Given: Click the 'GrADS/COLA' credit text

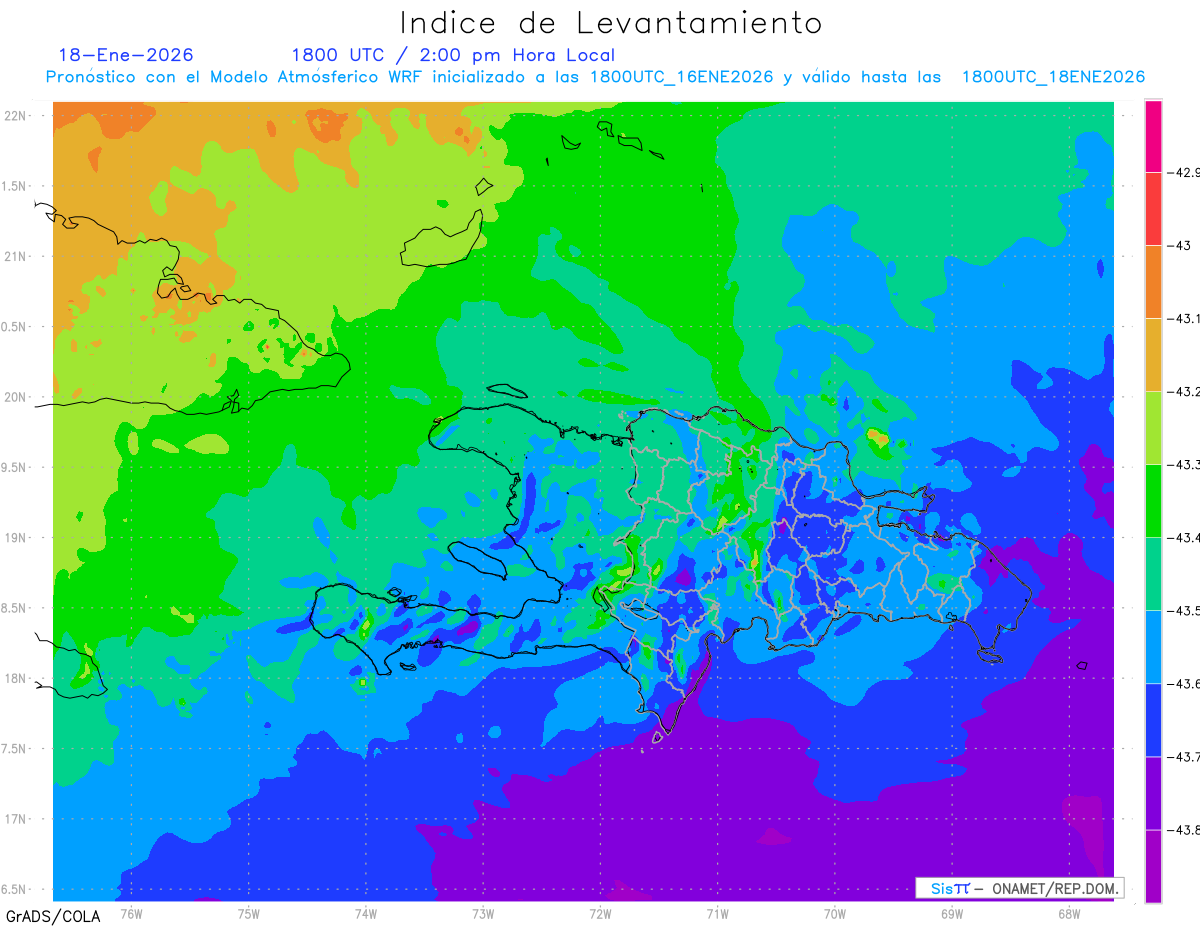Looking at the screenshot, I should pyautogui.click(x=53, y=916).
